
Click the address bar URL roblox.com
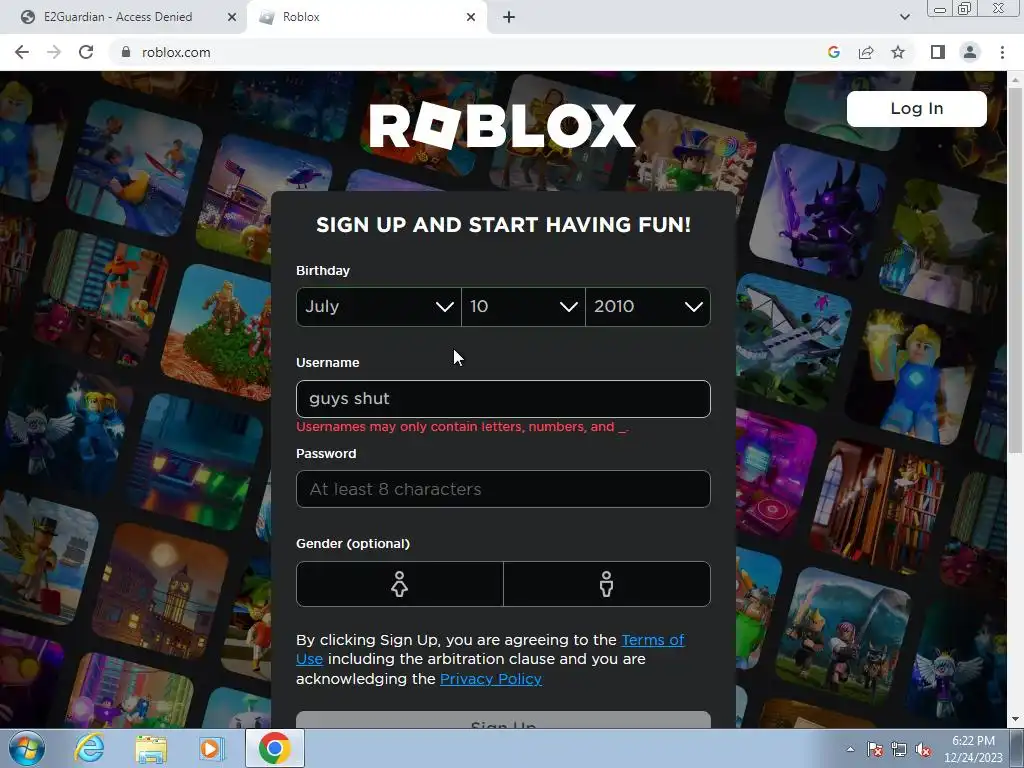tap(176, 52)
